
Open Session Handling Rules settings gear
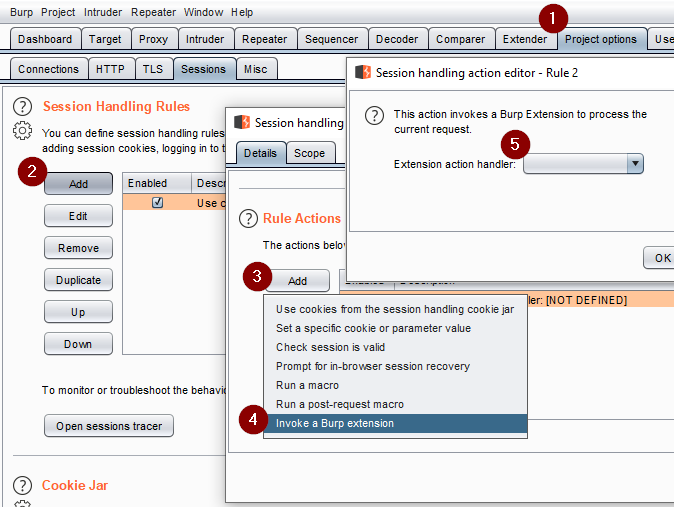click(22, 130)
